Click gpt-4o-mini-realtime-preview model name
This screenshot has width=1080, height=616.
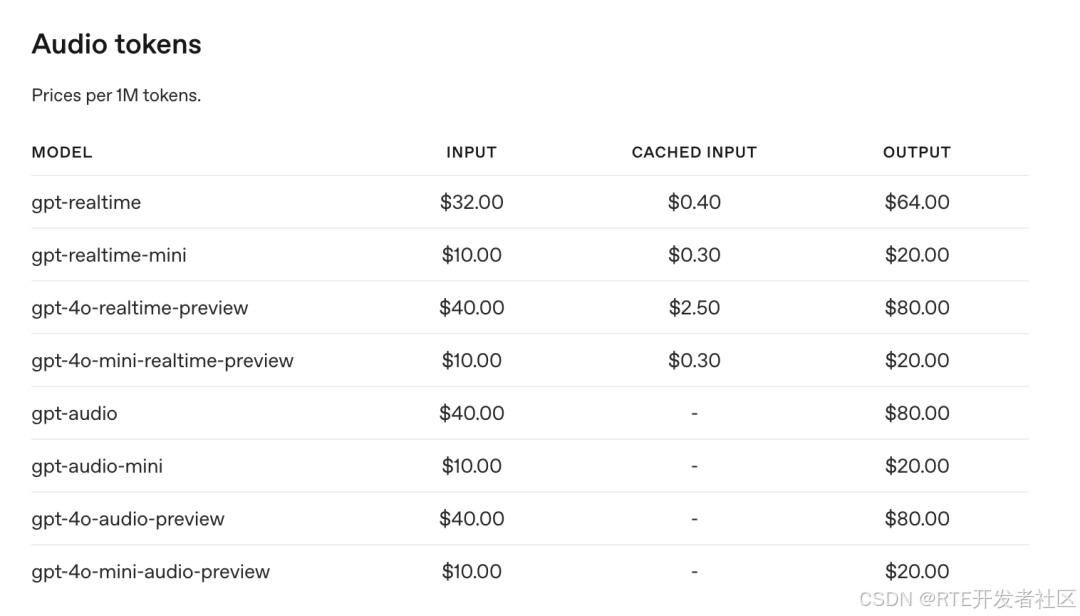tap(163, 361)
